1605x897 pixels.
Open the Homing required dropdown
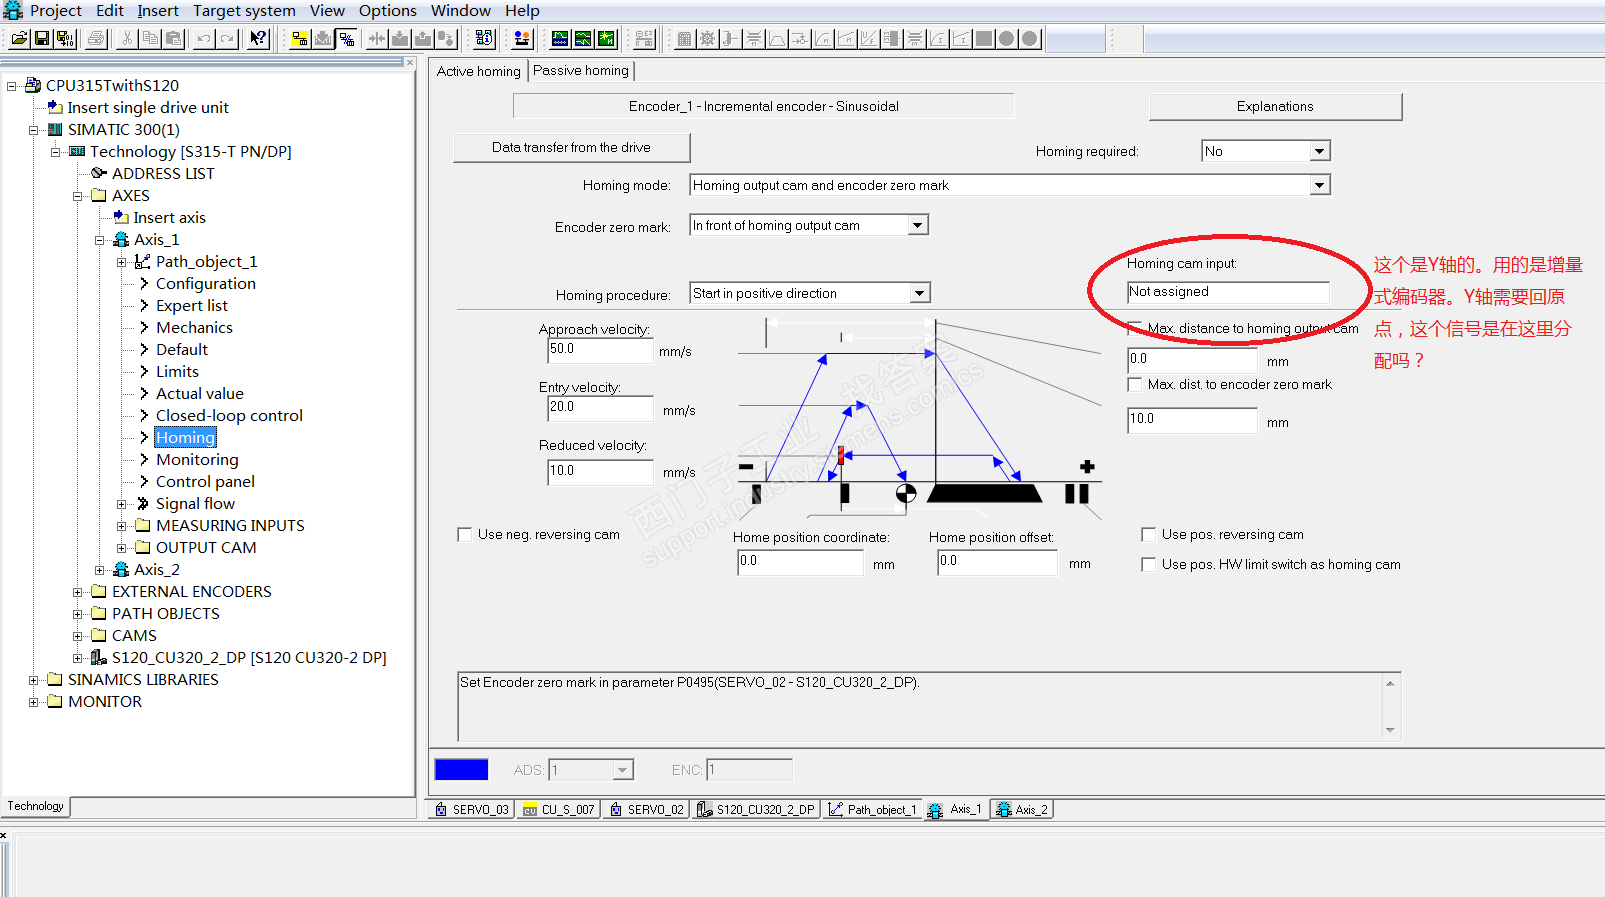click(x=1320, y=151)
